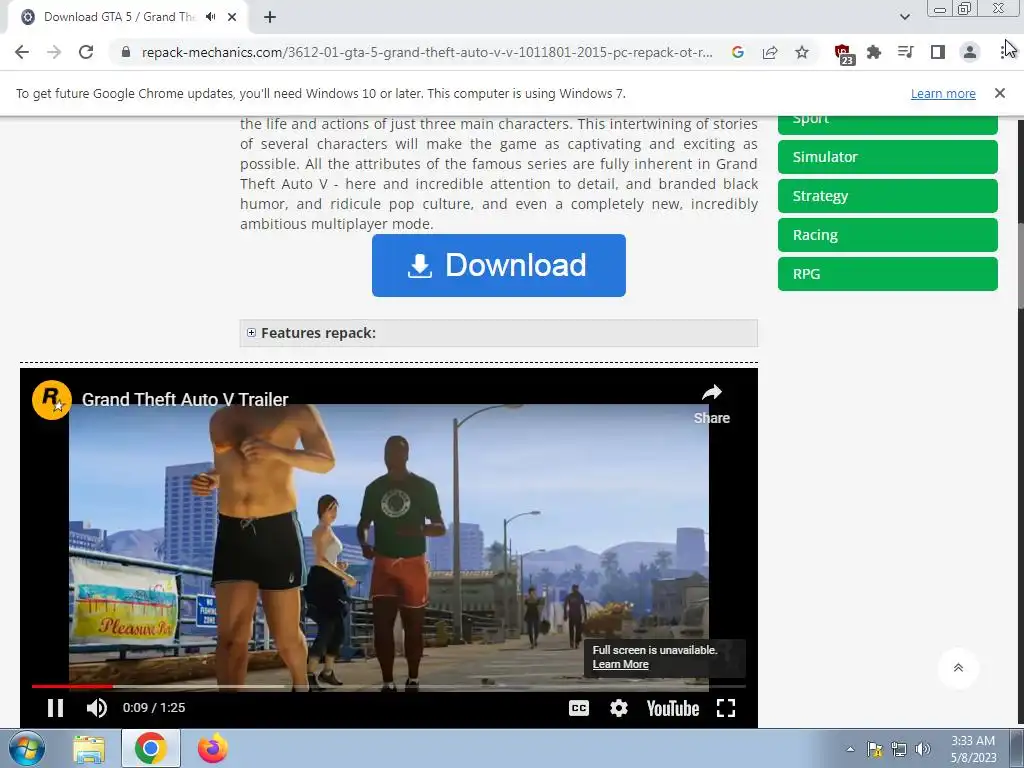Open the Sport category
This screenshot has width=1024, height=768.
[888, 124]
